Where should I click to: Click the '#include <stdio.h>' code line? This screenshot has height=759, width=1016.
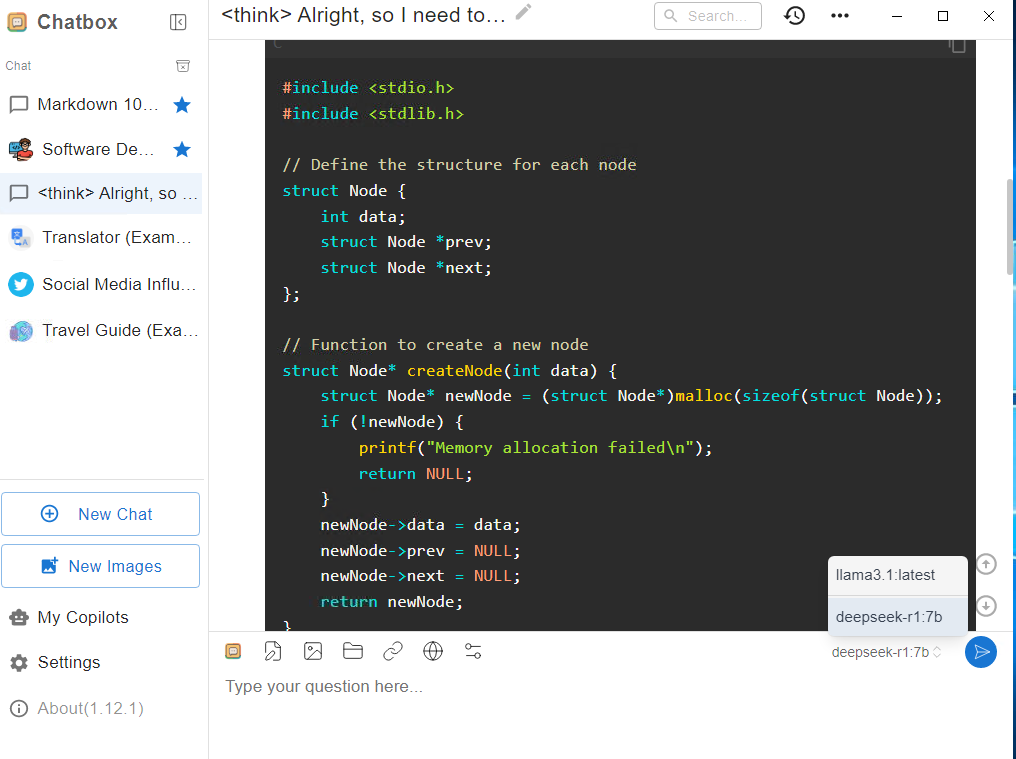tap(368, 88)
